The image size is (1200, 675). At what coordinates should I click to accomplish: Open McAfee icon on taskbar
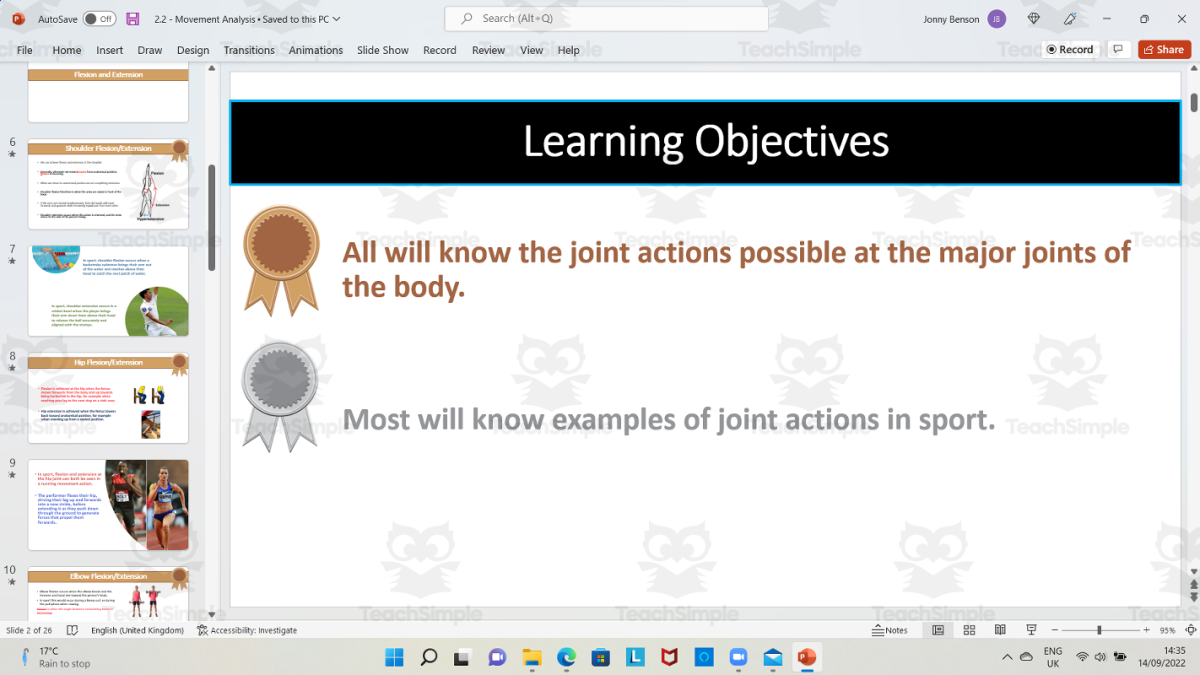coord(669,657)
